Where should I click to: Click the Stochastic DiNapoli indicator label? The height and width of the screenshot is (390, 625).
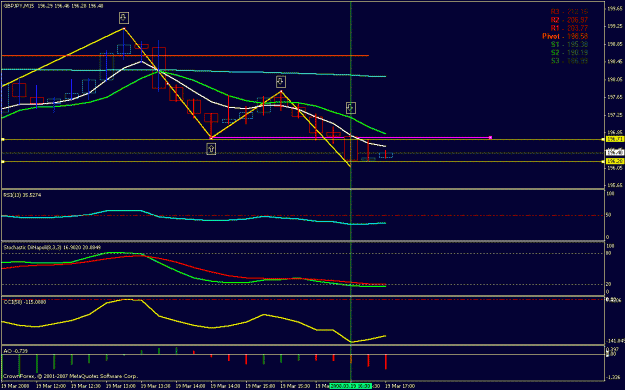click(52, 248)
